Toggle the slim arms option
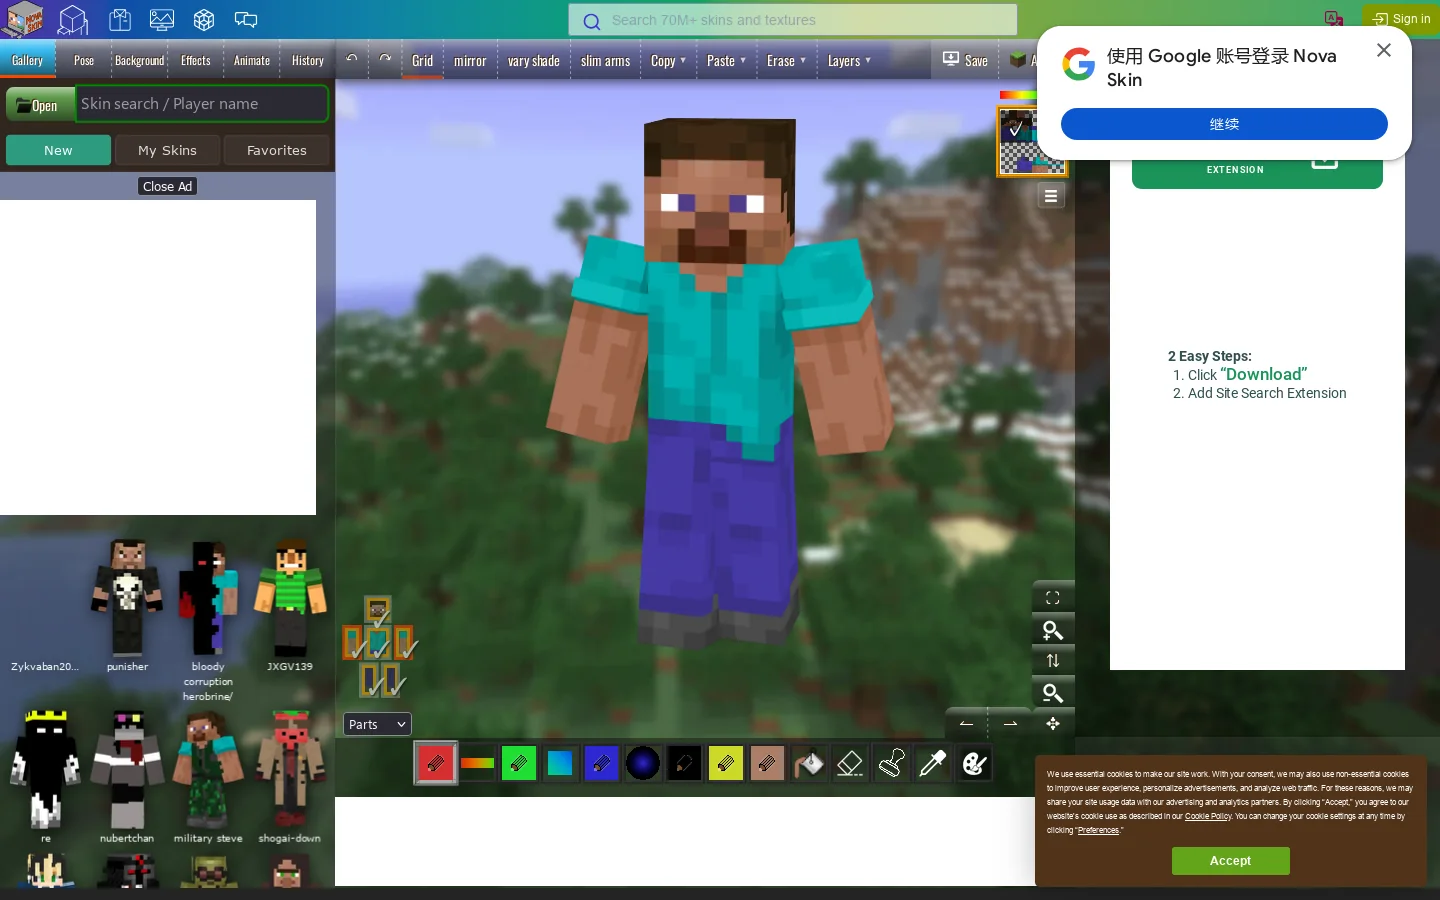This screenshot has height=900, width=1440. [605, 61]
